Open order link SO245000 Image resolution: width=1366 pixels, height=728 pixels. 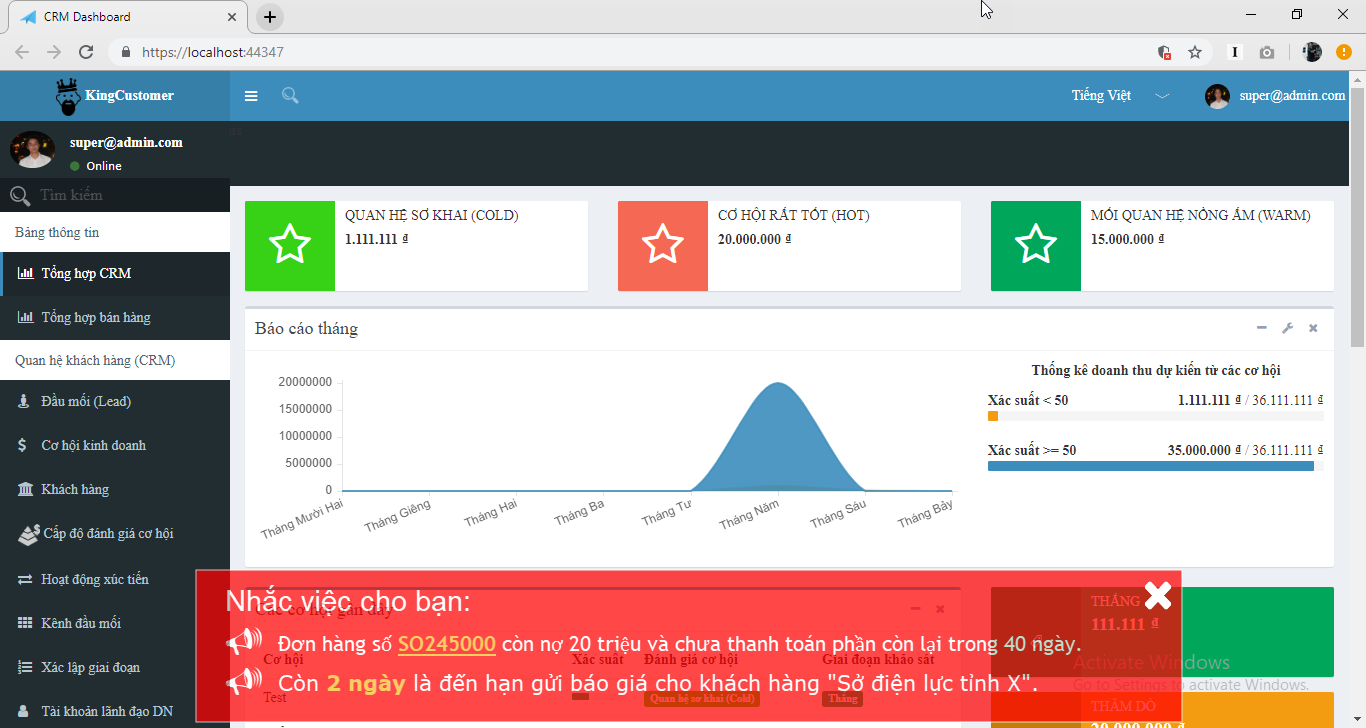pyautogui.click(x=447, y=644)
